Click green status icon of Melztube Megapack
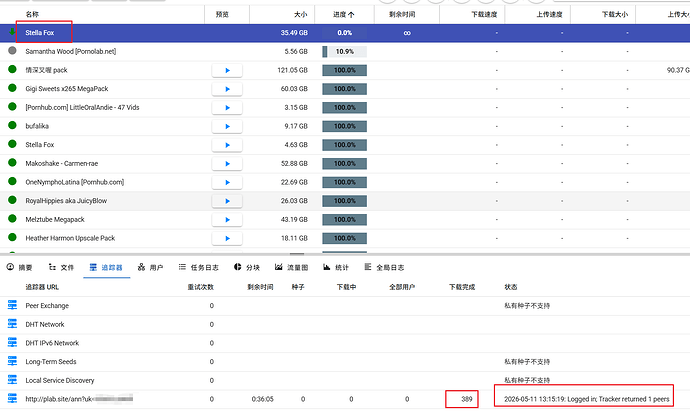 pos(12,219)
